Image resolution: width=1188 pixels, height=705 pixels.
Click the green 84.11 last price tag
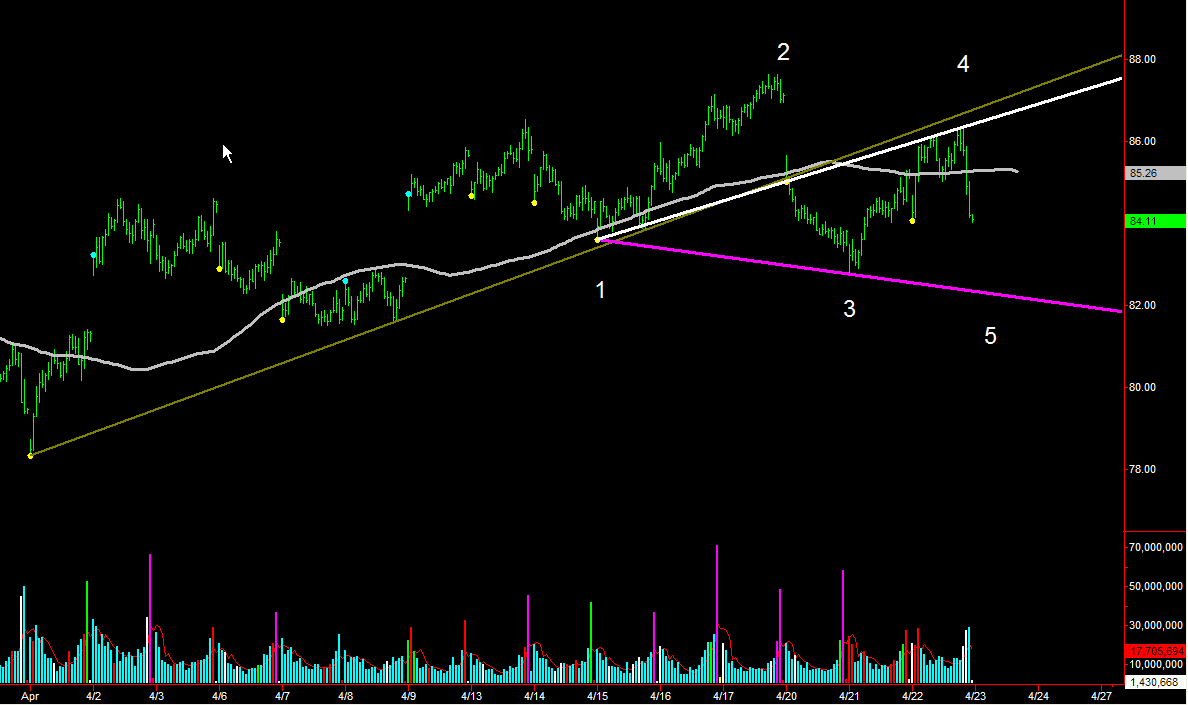(1155, 221)
